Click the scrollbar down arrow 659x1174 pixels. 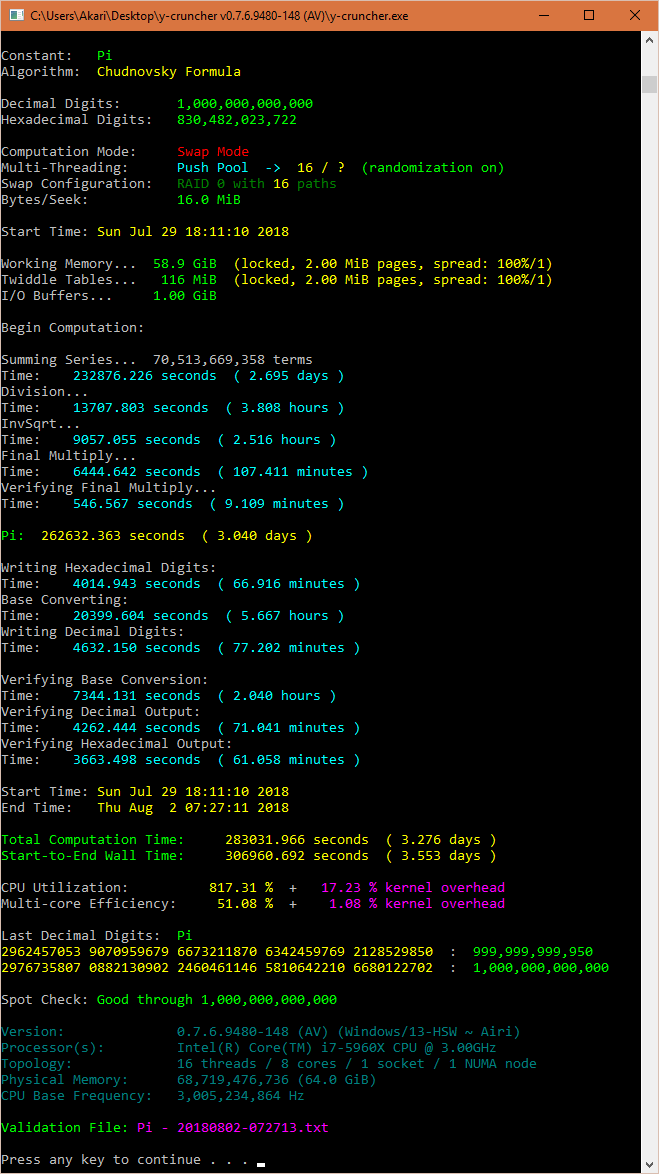click(x=649, y=1164)
